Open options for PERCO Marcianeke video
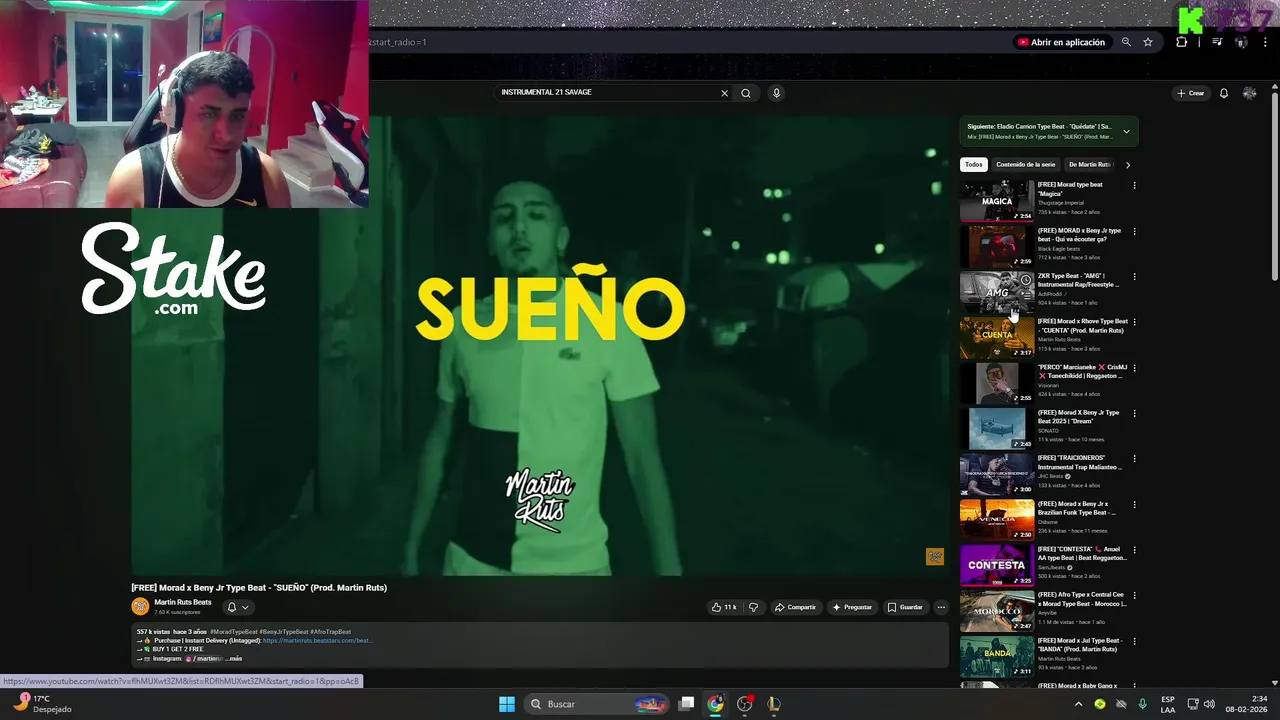The width and height of the screenshot is (1280, 720). 1134,368
